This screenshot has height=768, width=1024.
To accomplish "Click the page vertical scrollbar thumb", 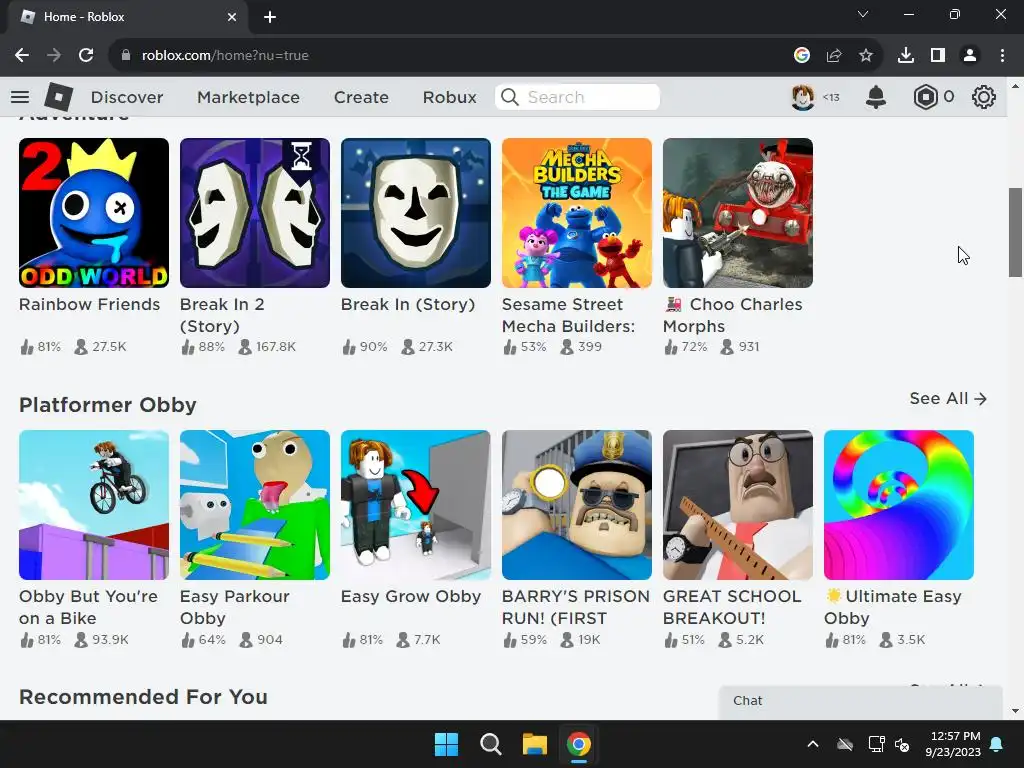I will click(x=1015, y=232).
